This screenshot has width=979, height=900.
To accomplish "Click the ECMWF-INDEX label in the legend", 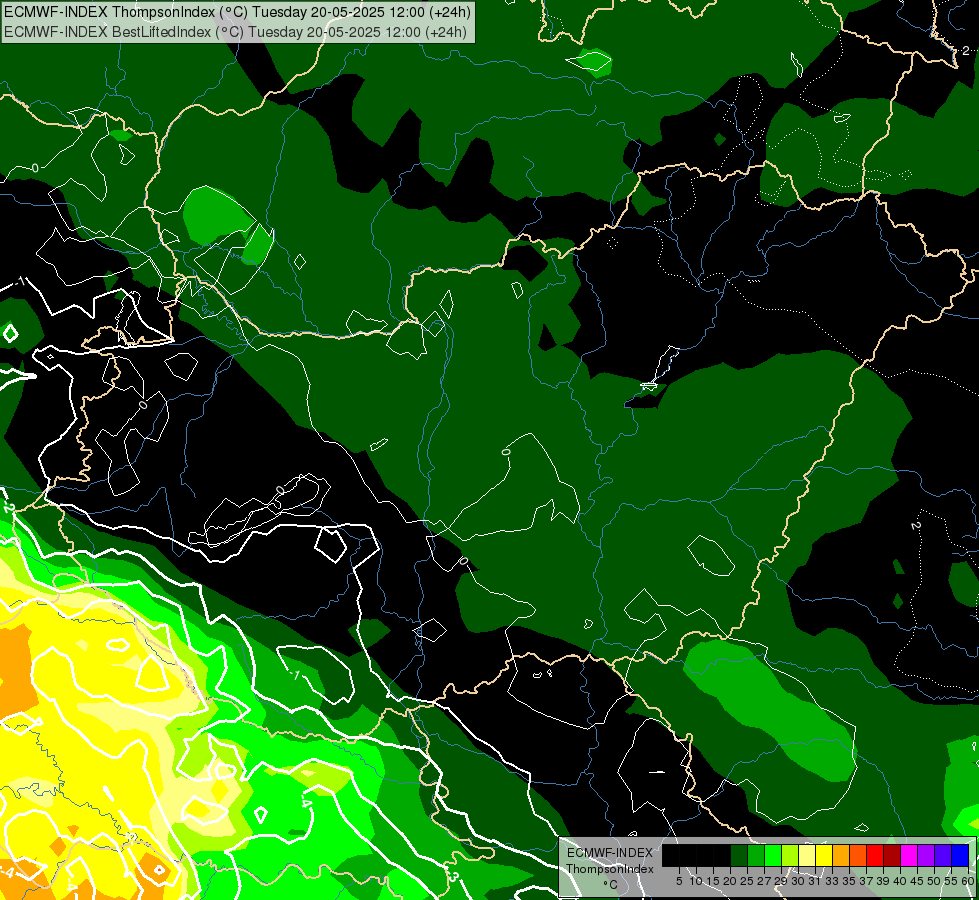I will point(610,853).
